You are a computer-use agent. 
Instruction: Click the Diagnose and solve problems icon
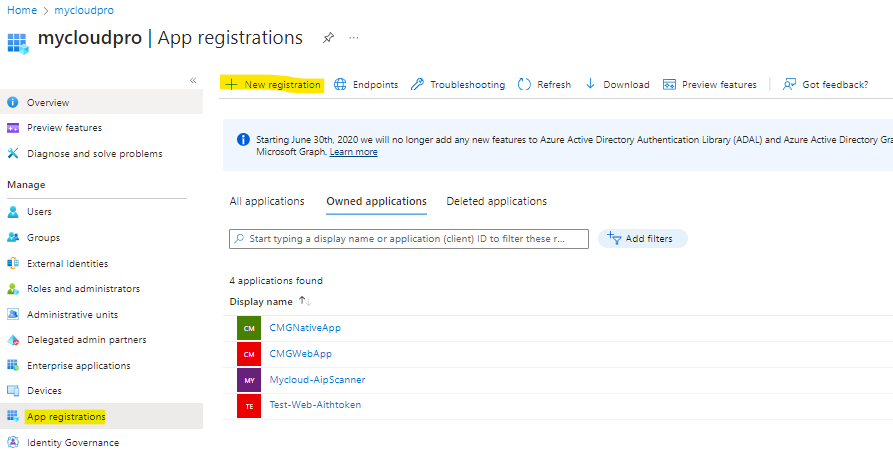13,153
